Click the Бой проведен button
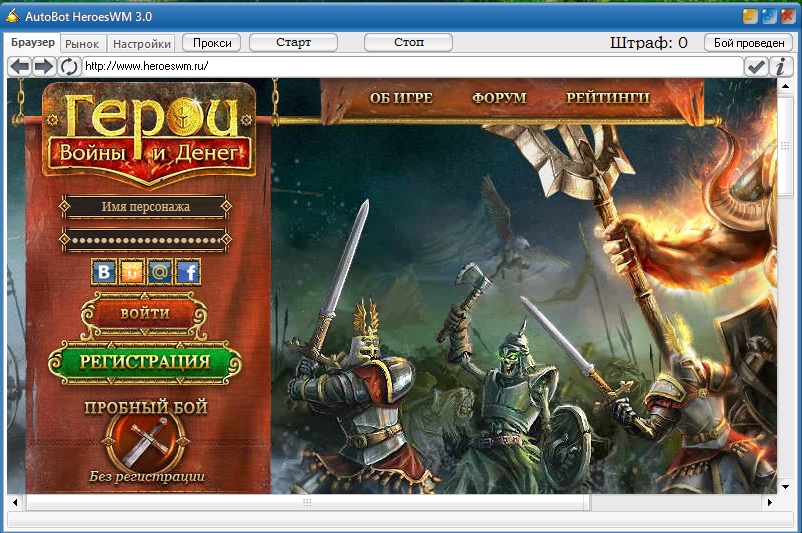802x533 pixels. click(749, 43)
